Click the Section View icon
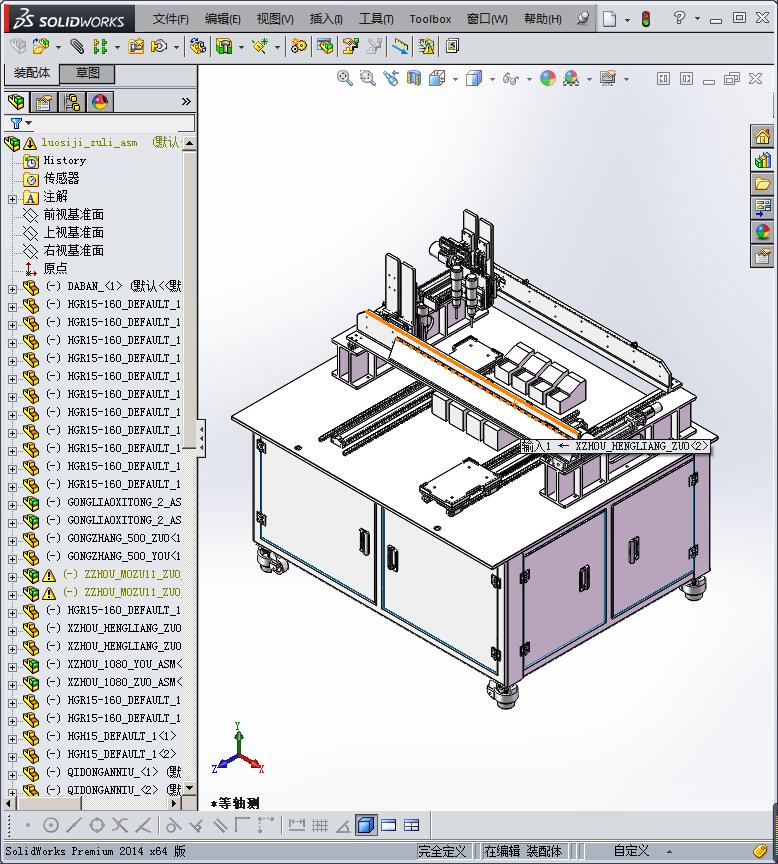This screenshot has width=778, height=864. click(x=414, y=78)
